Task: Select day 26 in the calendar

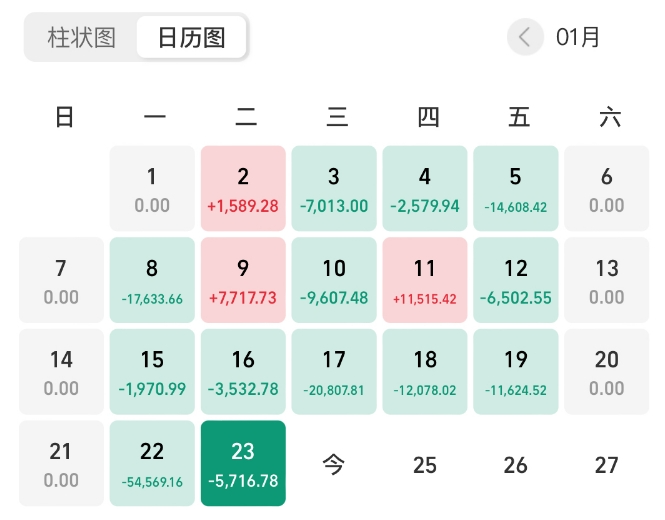Action: pyautogui.click(x=516, y=465)
